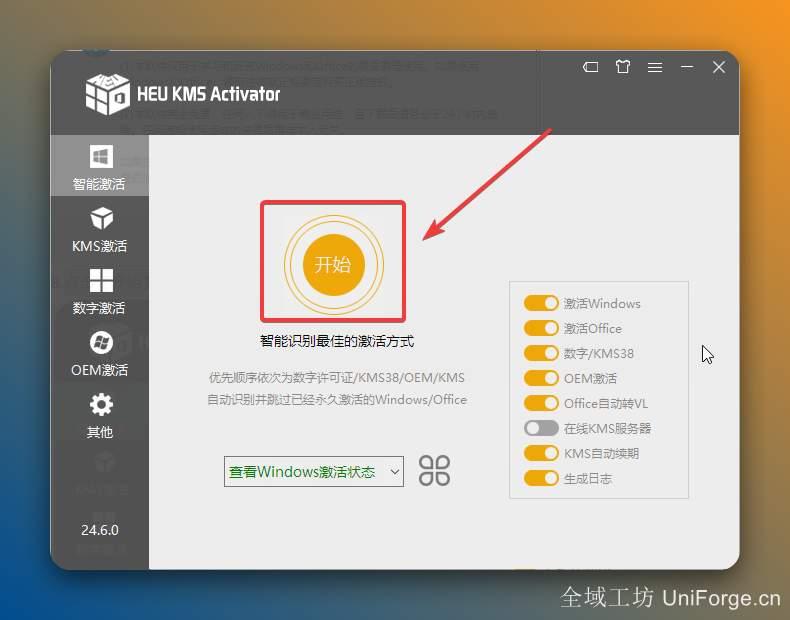This screenshot has height=620, width=790.
Task: Open the 智能激活 sidebar tab
Action: (x=99, y=166)
